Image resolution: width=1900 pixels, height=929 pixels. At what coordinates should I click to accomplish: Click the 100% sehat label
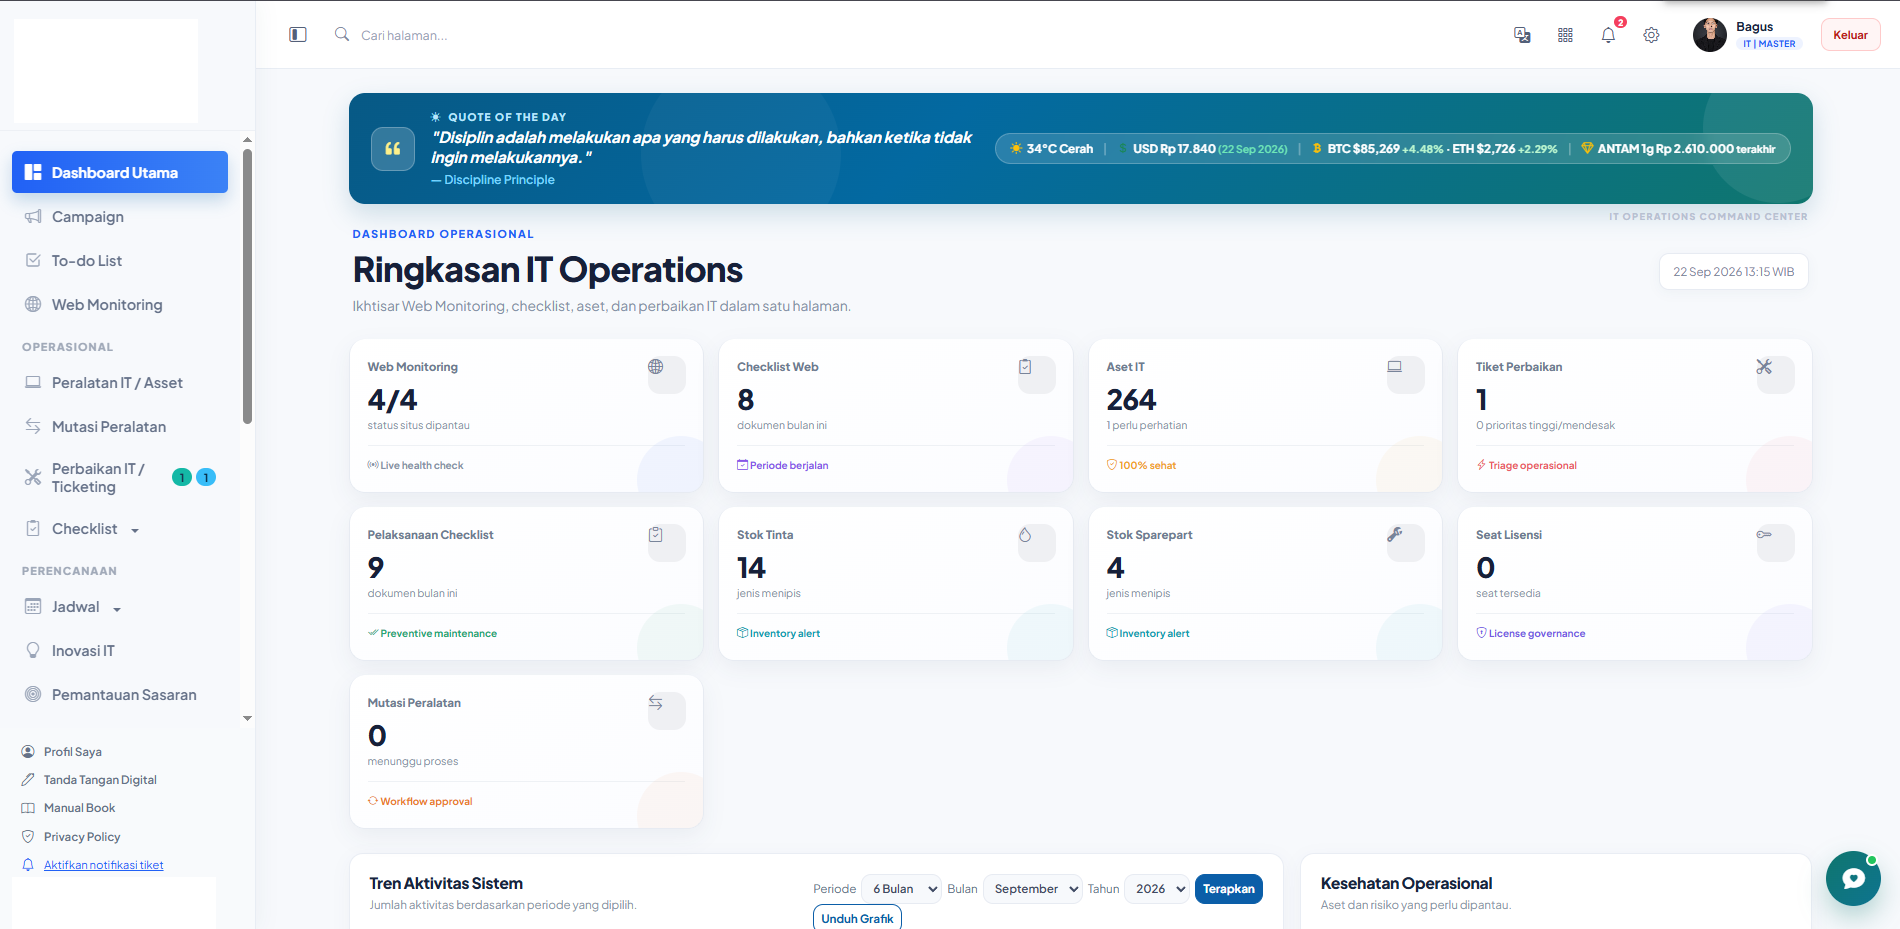(1147, 465)
